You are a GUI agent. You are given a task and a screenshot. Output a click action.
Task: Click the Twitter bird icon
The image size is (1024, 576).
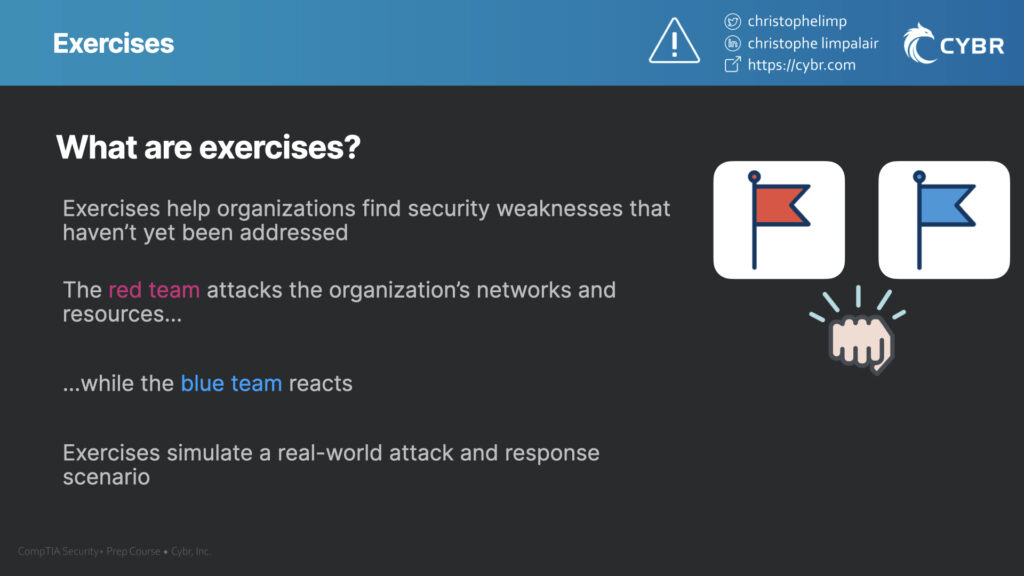[x=733, y=22]
